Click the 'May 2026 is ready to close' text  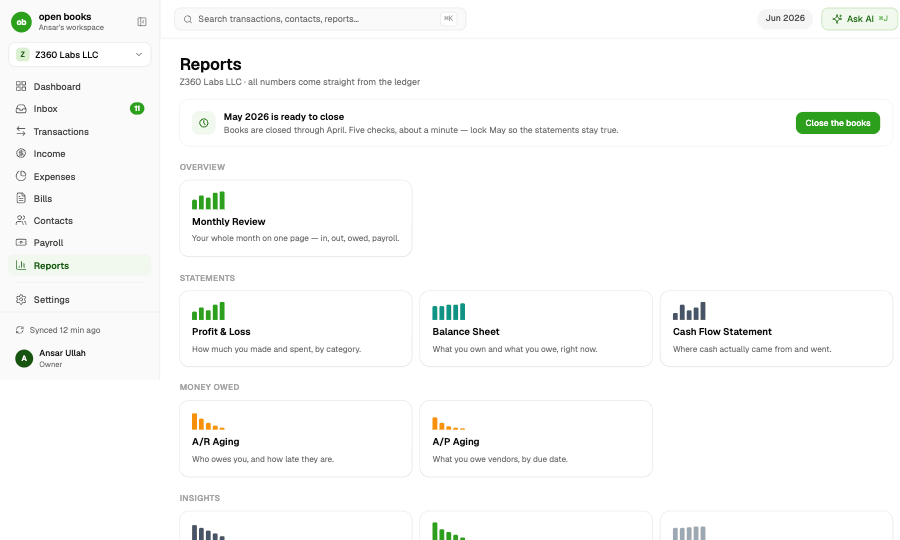pos(284,116)
